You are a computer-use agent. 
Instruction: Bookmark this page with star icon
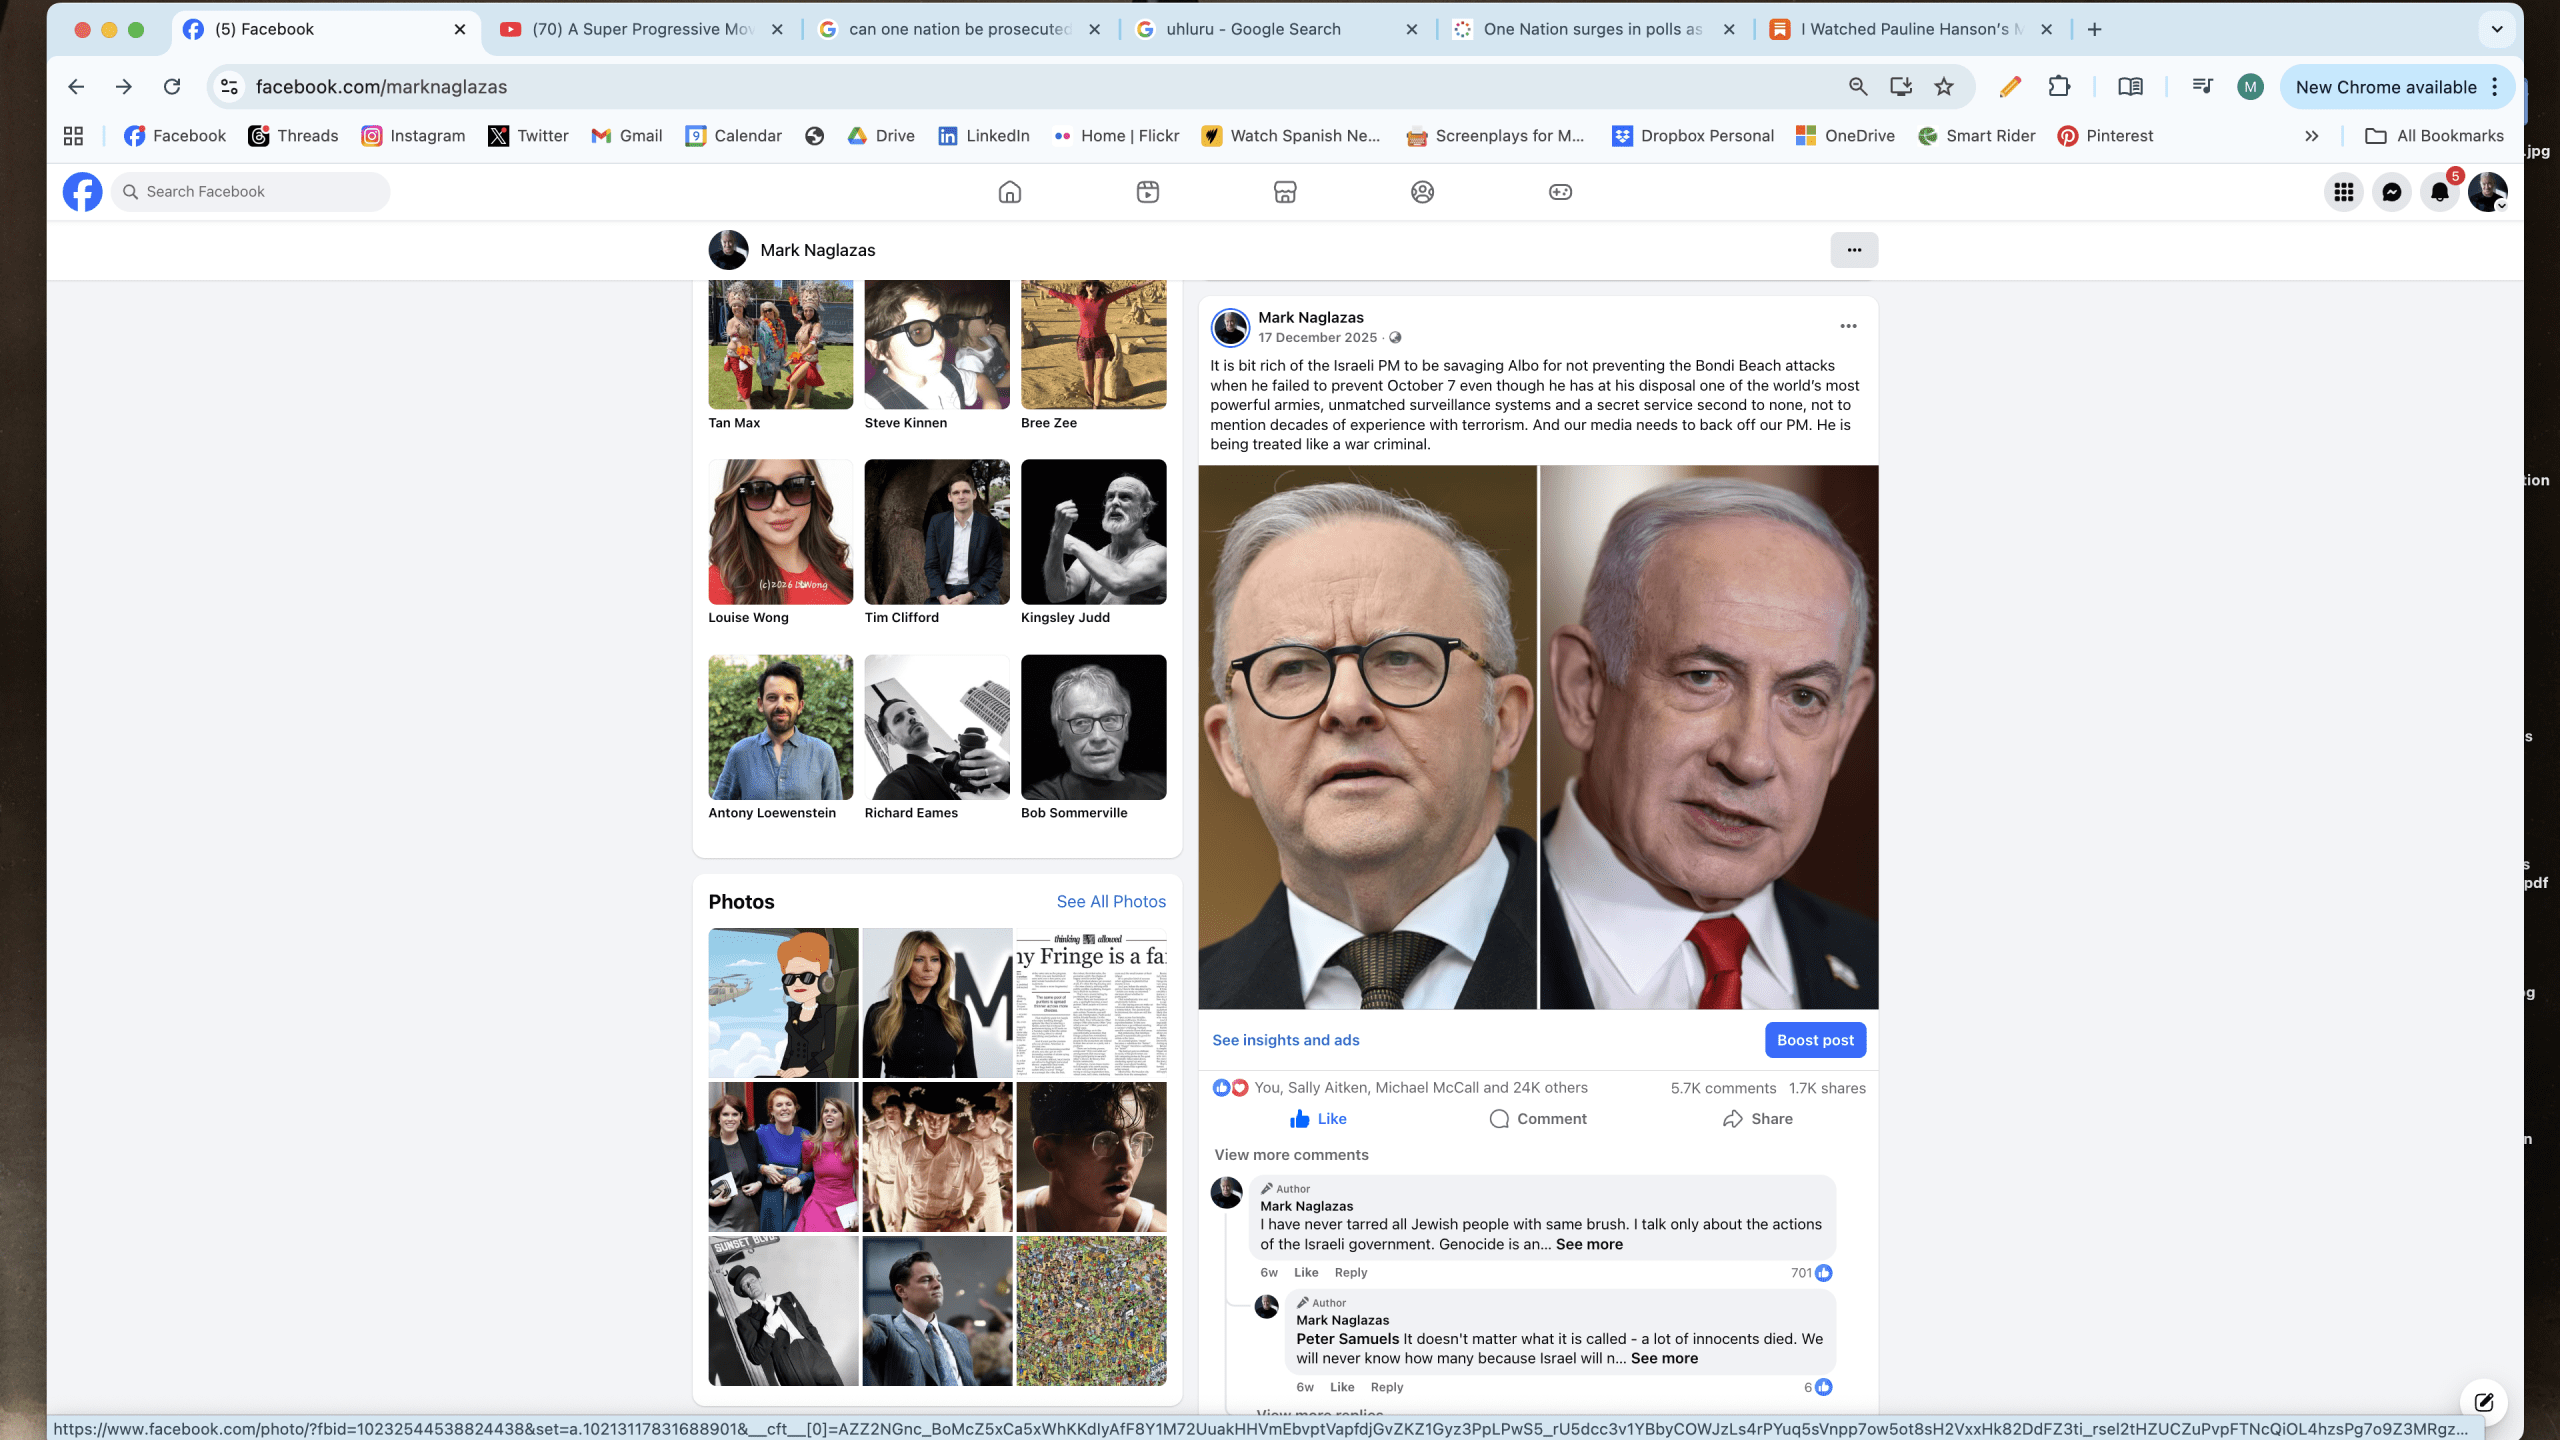[x=1944, y=87]
